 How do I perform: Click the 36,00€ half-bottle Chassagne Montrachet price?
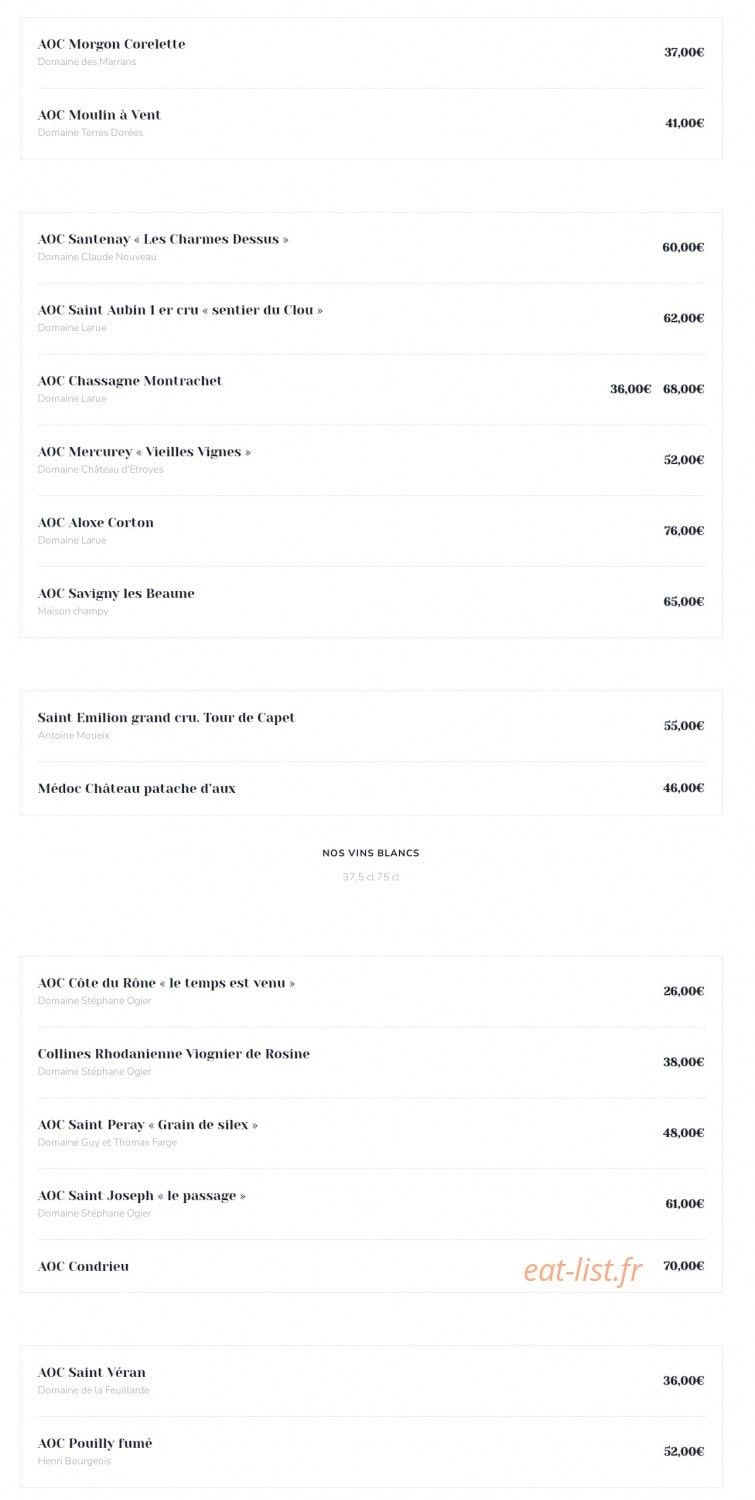coord(631,389)
